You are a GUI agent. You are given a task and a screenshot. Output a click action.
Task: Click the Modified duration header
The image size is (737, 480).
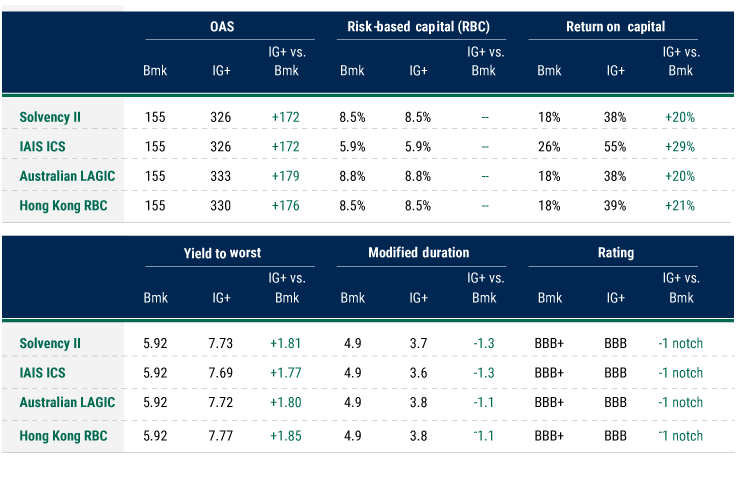pos(418,253)
